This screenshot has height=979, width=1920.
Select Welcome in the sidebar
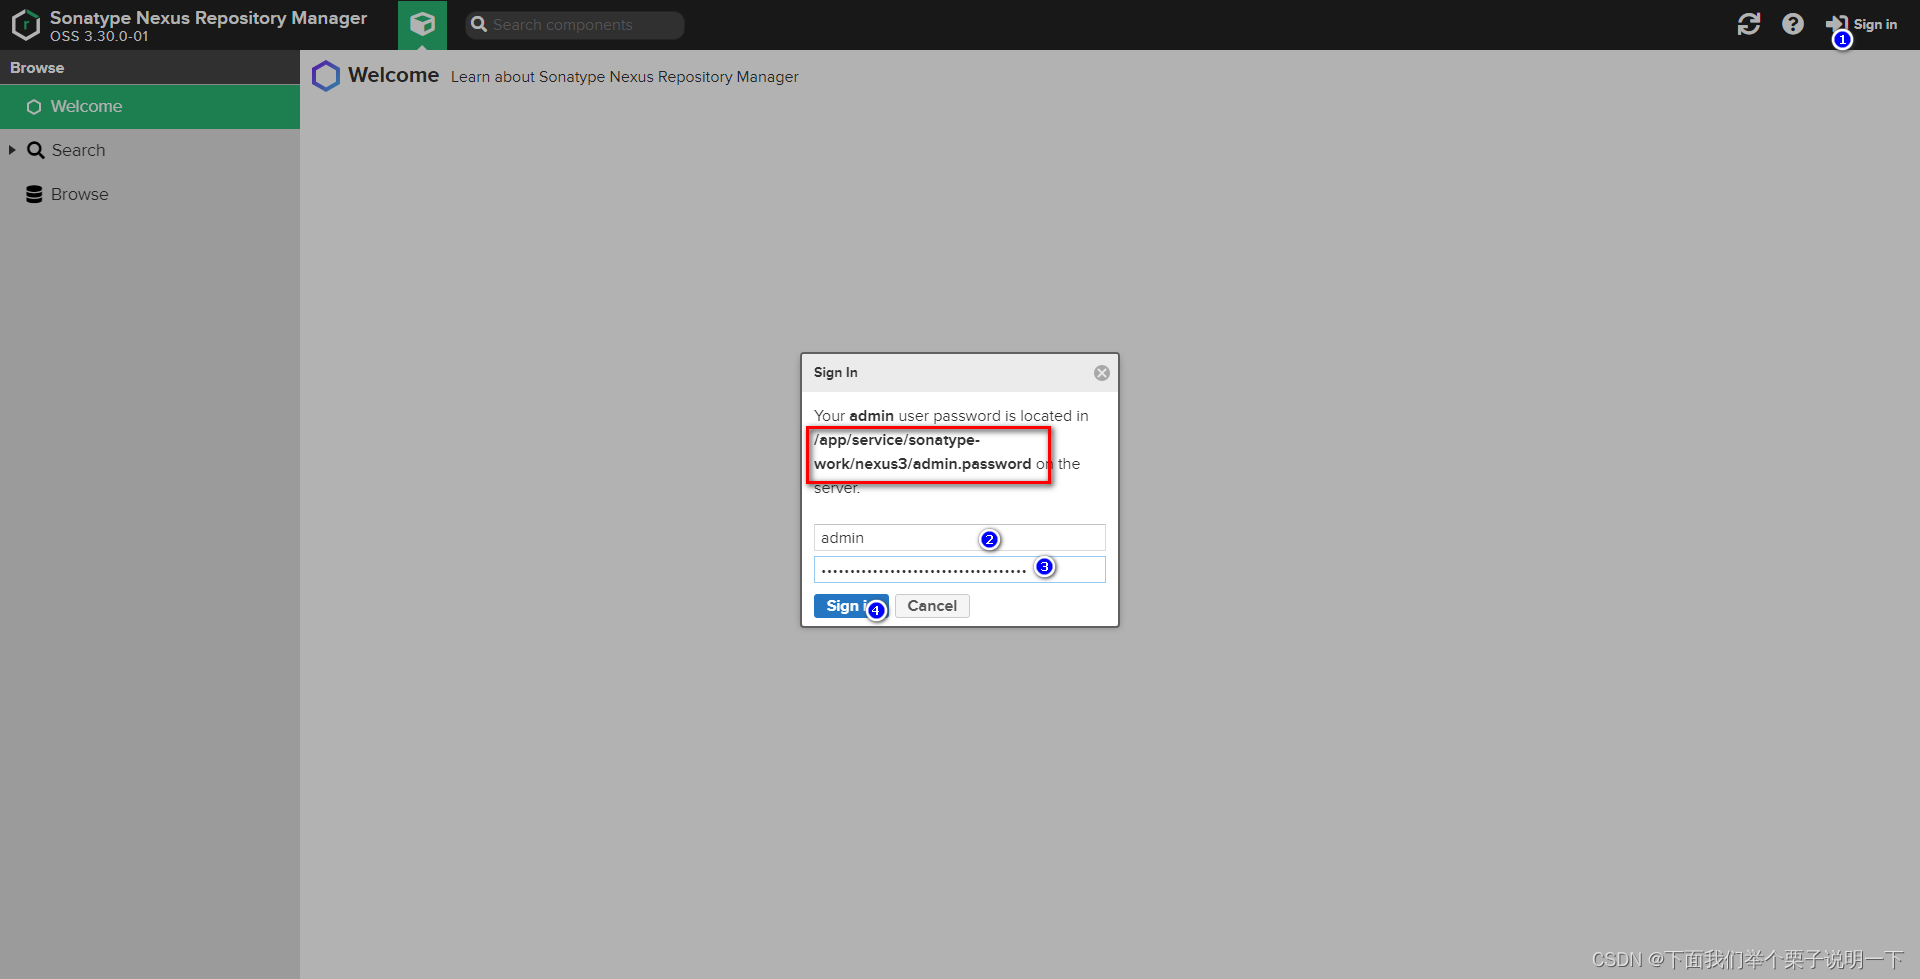click(150, 106)
